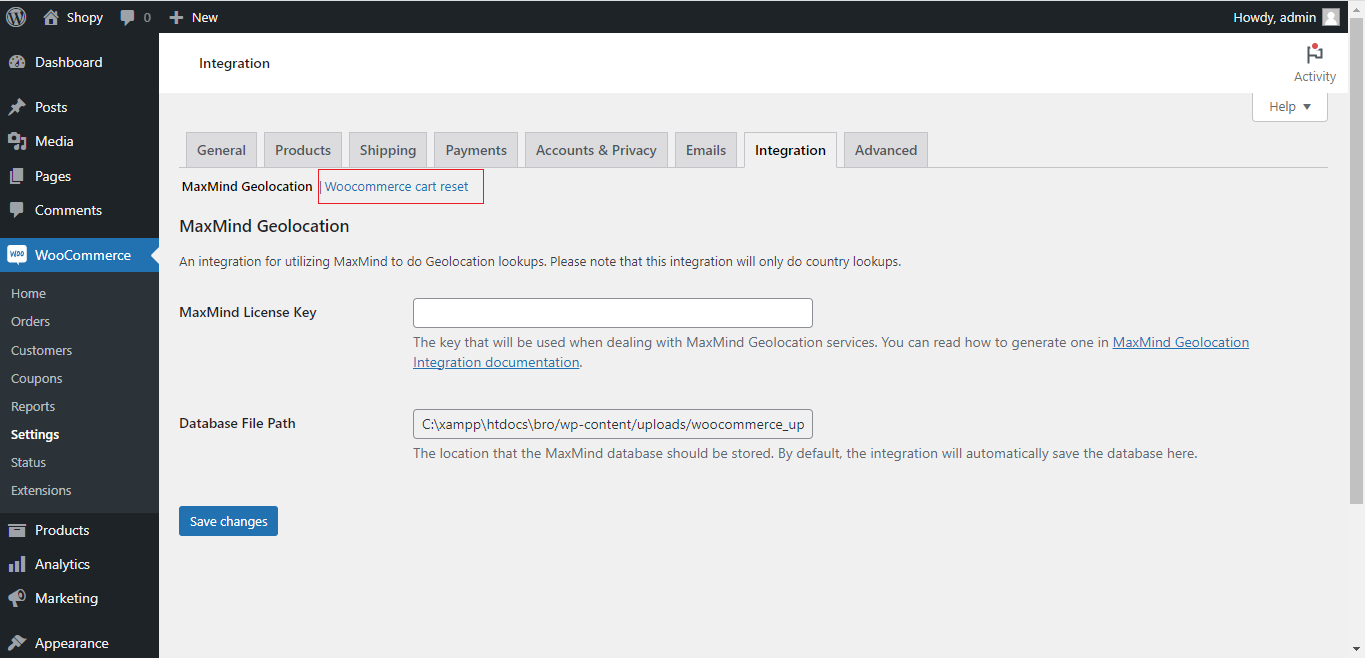
Task: Click the WordPress logo icon
Action: pyautogui.click(x=16, y=17)
